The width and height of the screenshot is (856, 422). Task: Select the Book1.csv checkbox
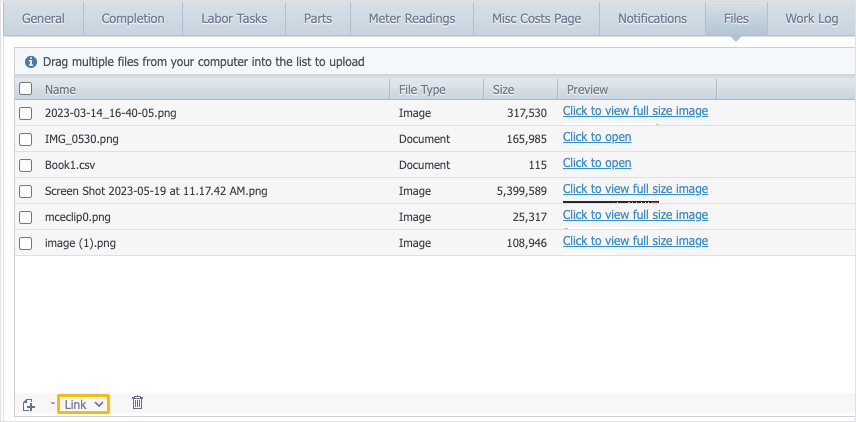[x=26, y=165]
